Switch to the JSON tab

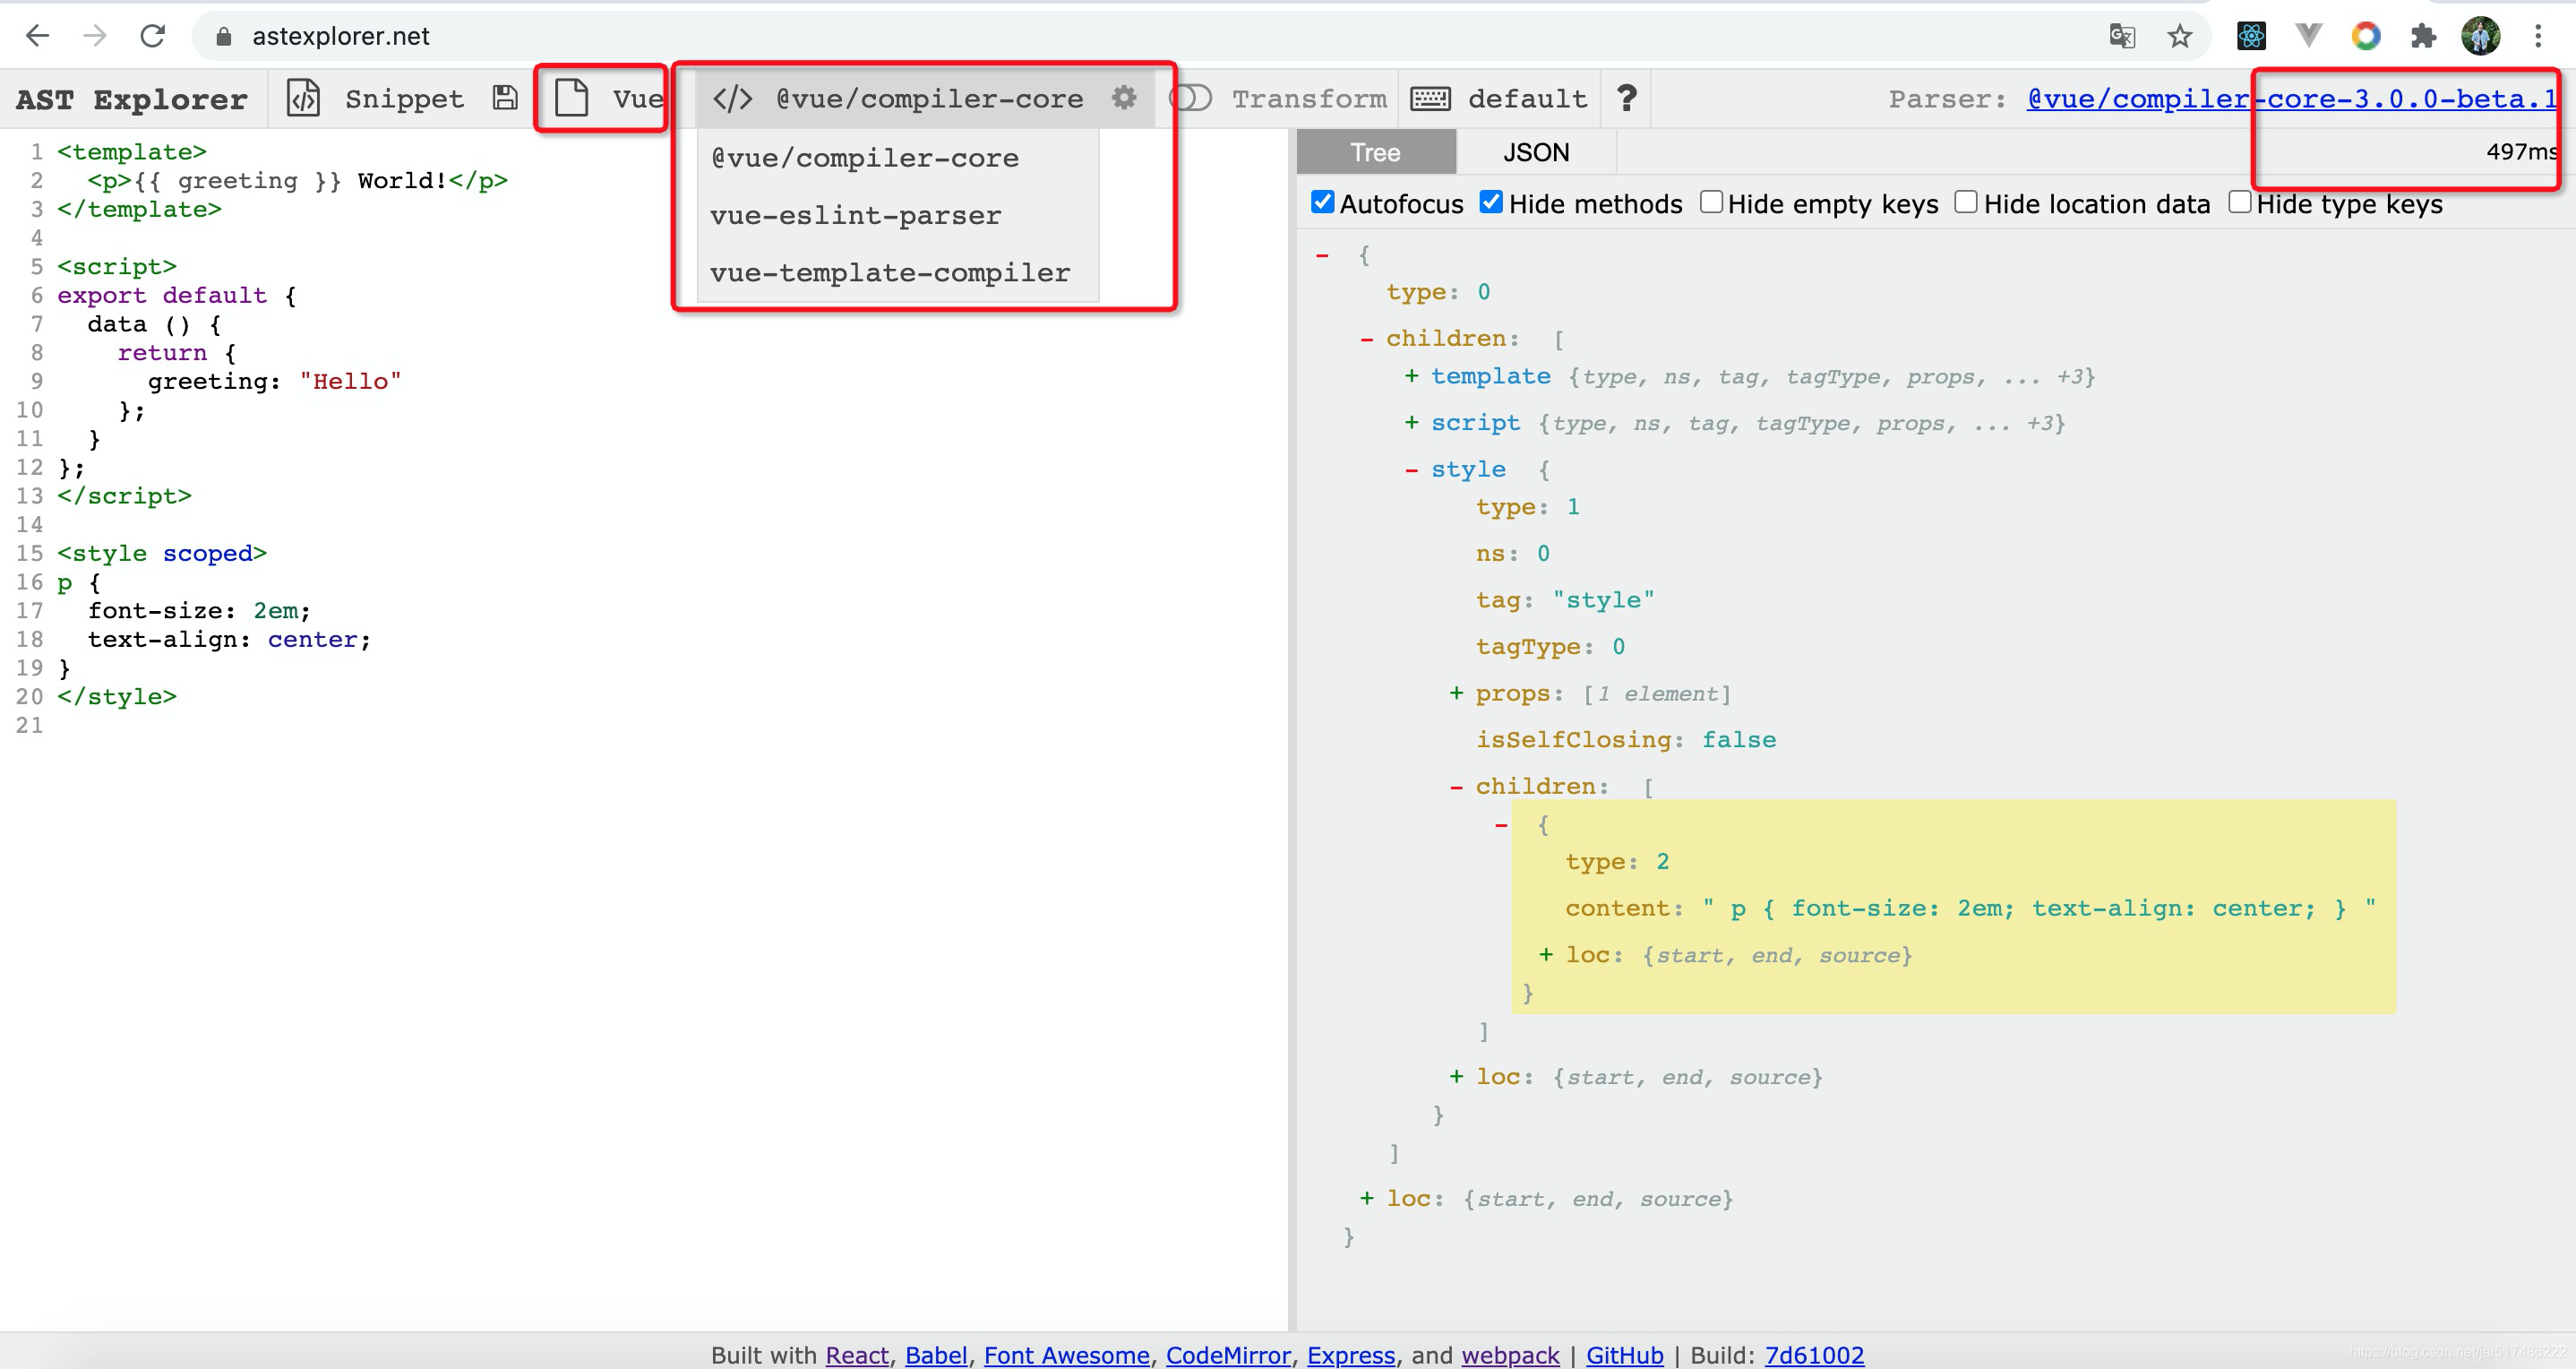(x=1536, y=152)
